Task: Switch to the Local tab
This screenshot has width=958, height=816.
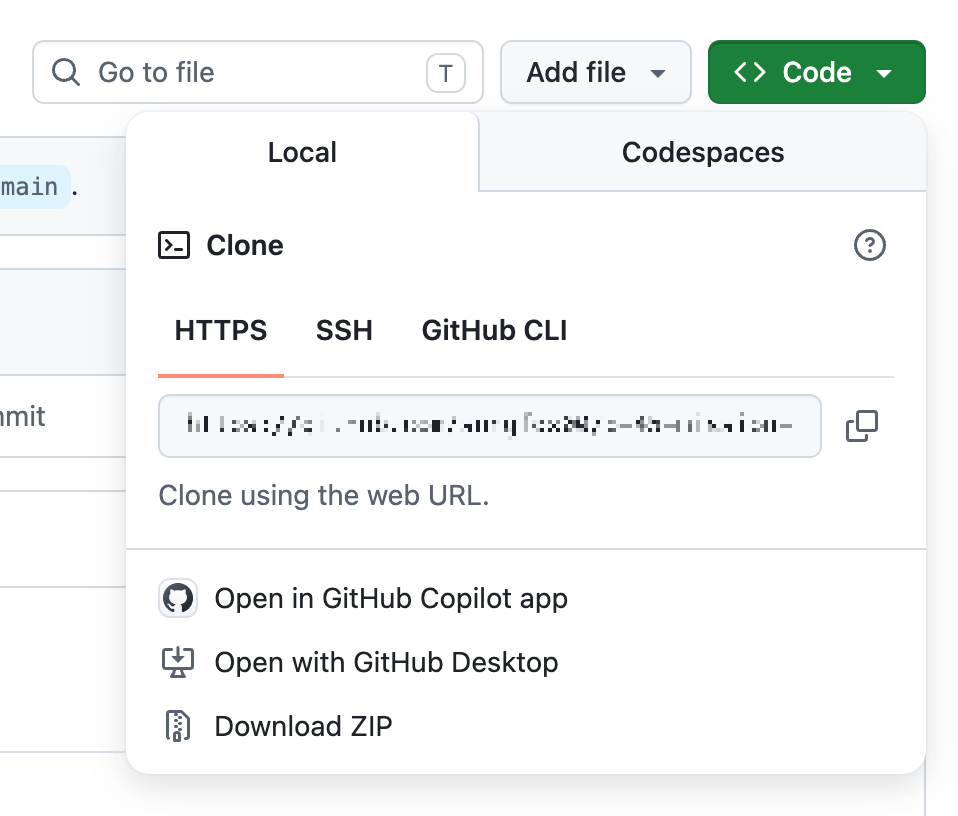Action: 302,152
